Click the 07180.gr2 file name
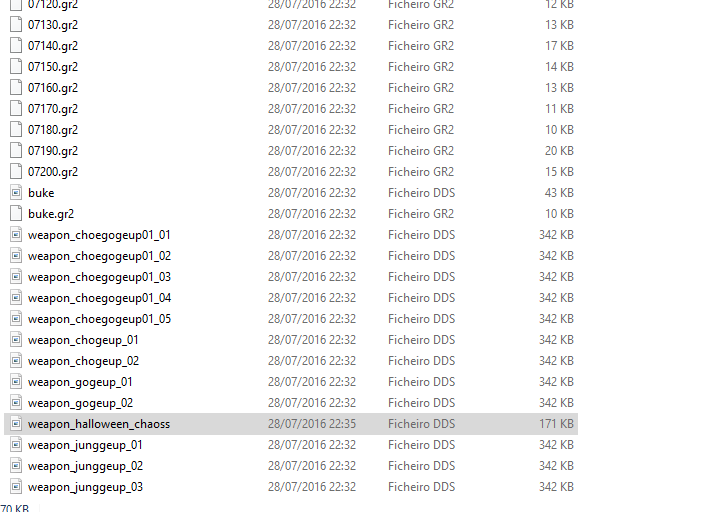 tap(53, 130)
